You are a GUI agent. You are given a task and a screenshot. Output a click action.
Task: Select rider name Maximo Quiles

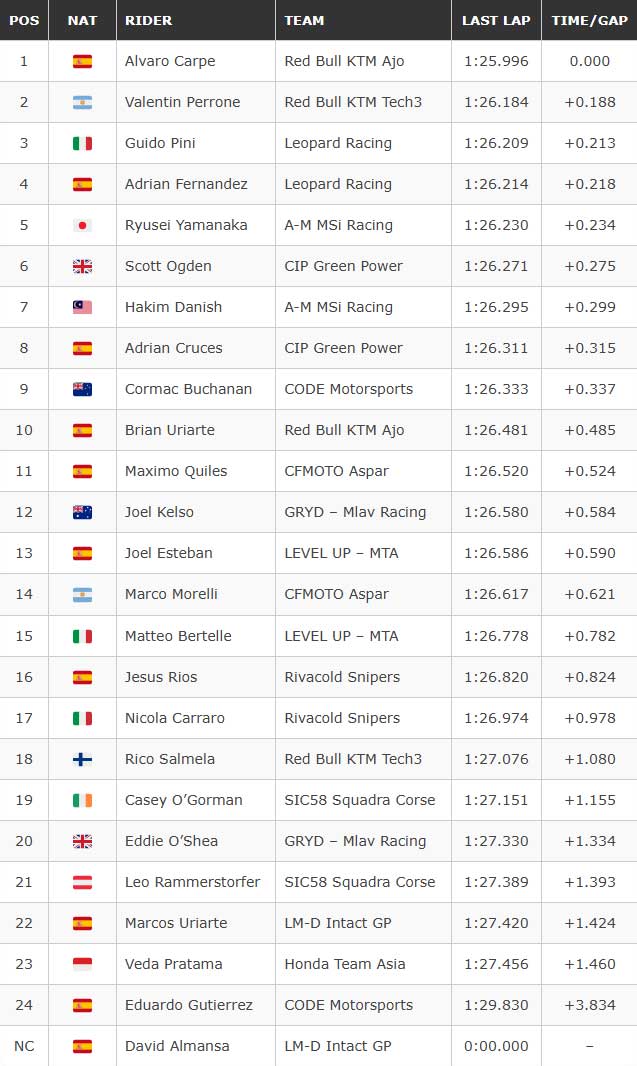(176, 471)
